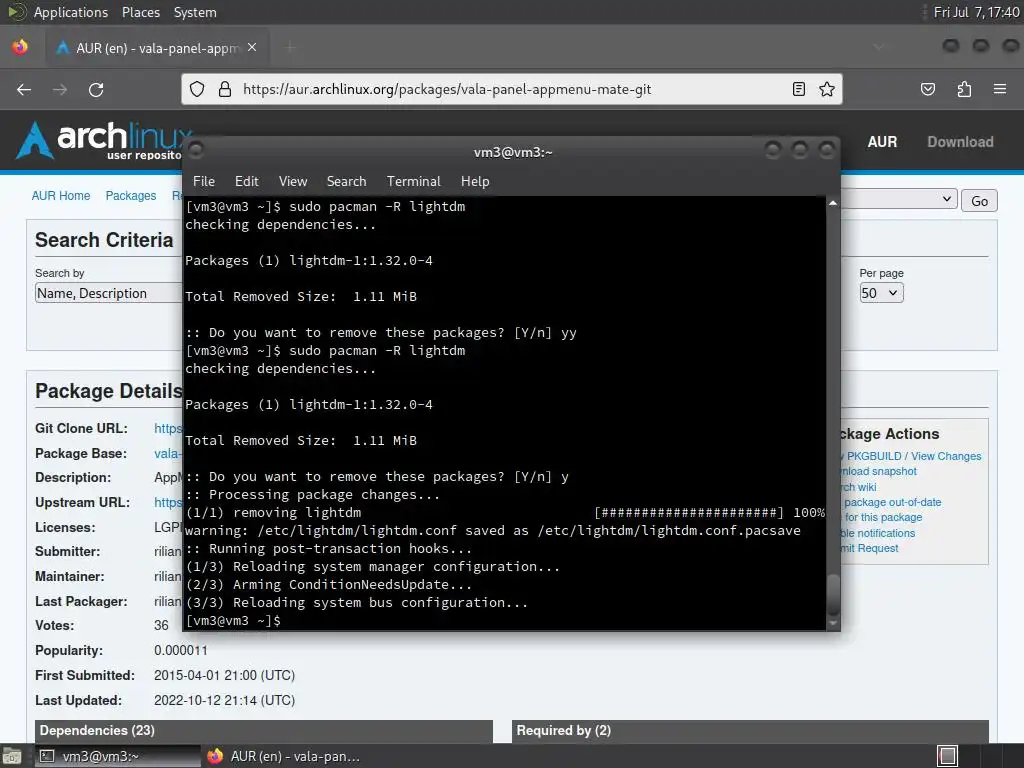Open the terminal Terminal menu
This screenshot has height=768, width=1024.
413,182
